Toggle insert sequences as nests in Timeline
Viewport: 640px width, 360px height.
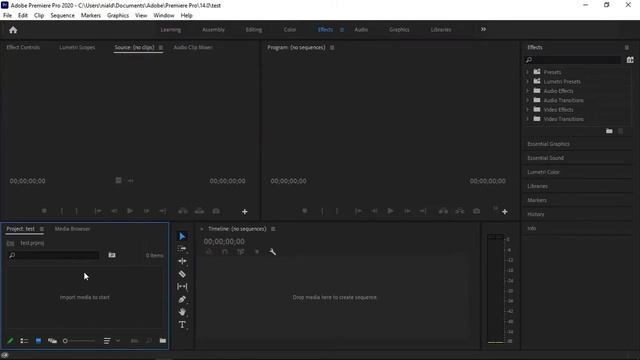pos(209,252)
